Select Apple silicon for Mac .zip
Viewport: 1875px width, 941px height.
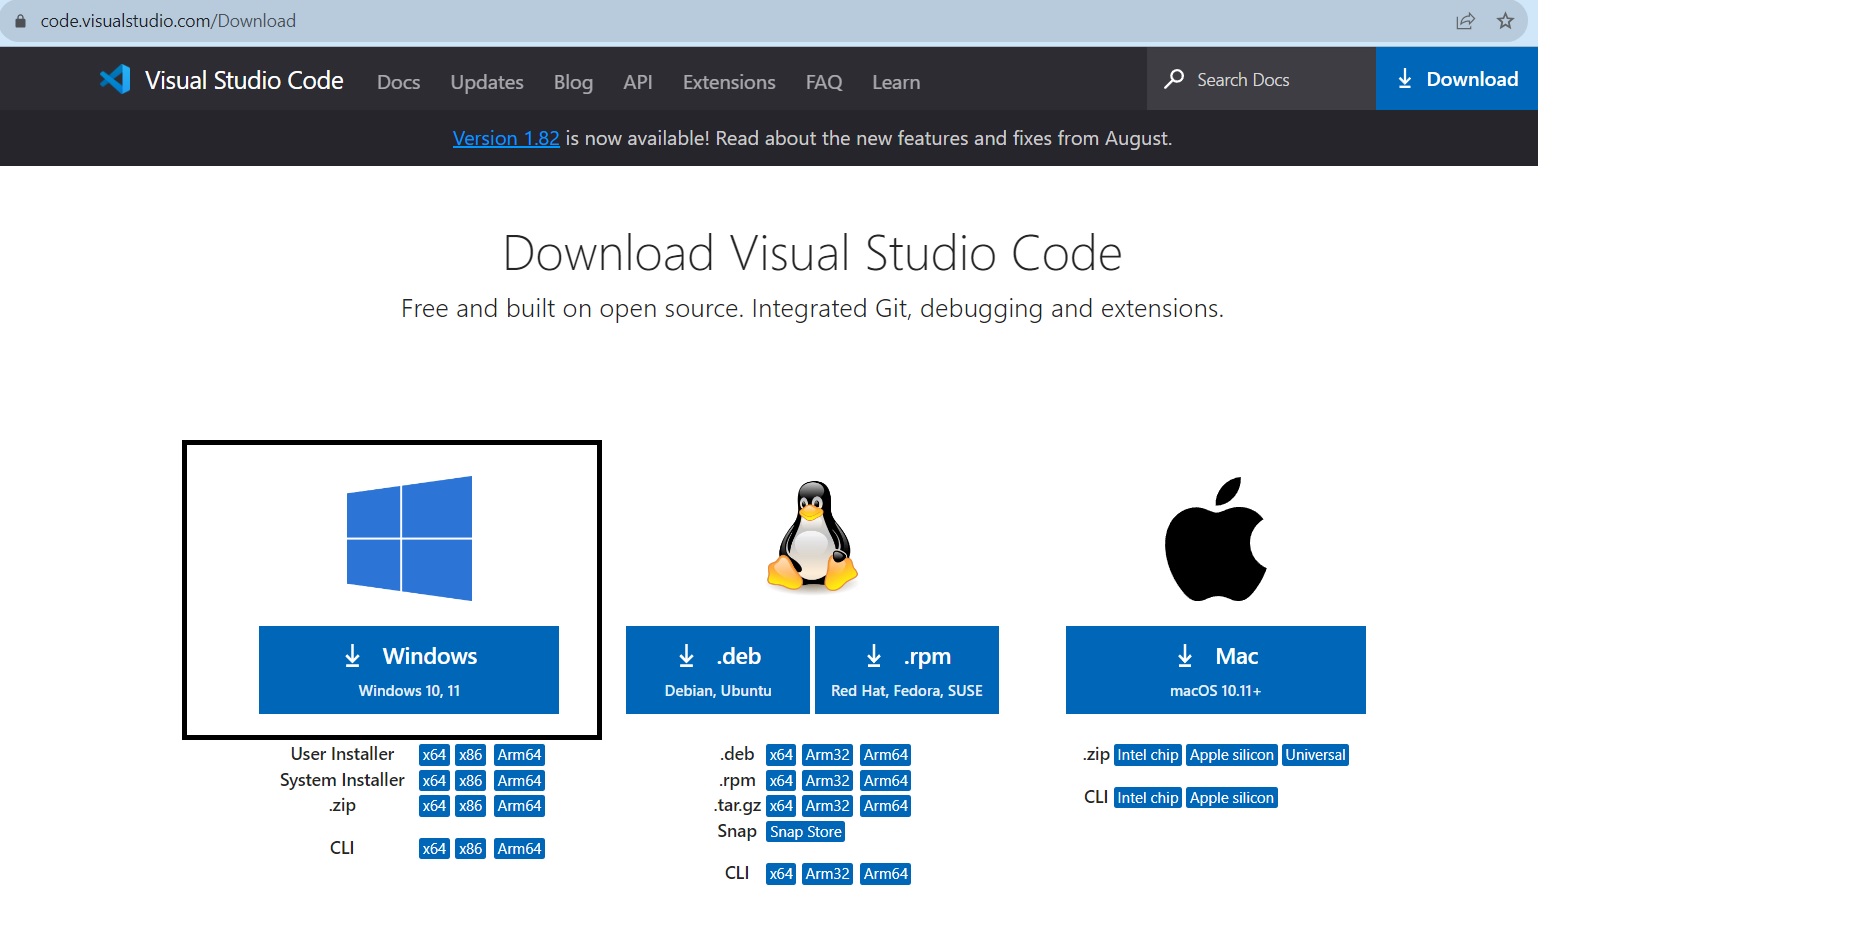(x=1232, y=755)
